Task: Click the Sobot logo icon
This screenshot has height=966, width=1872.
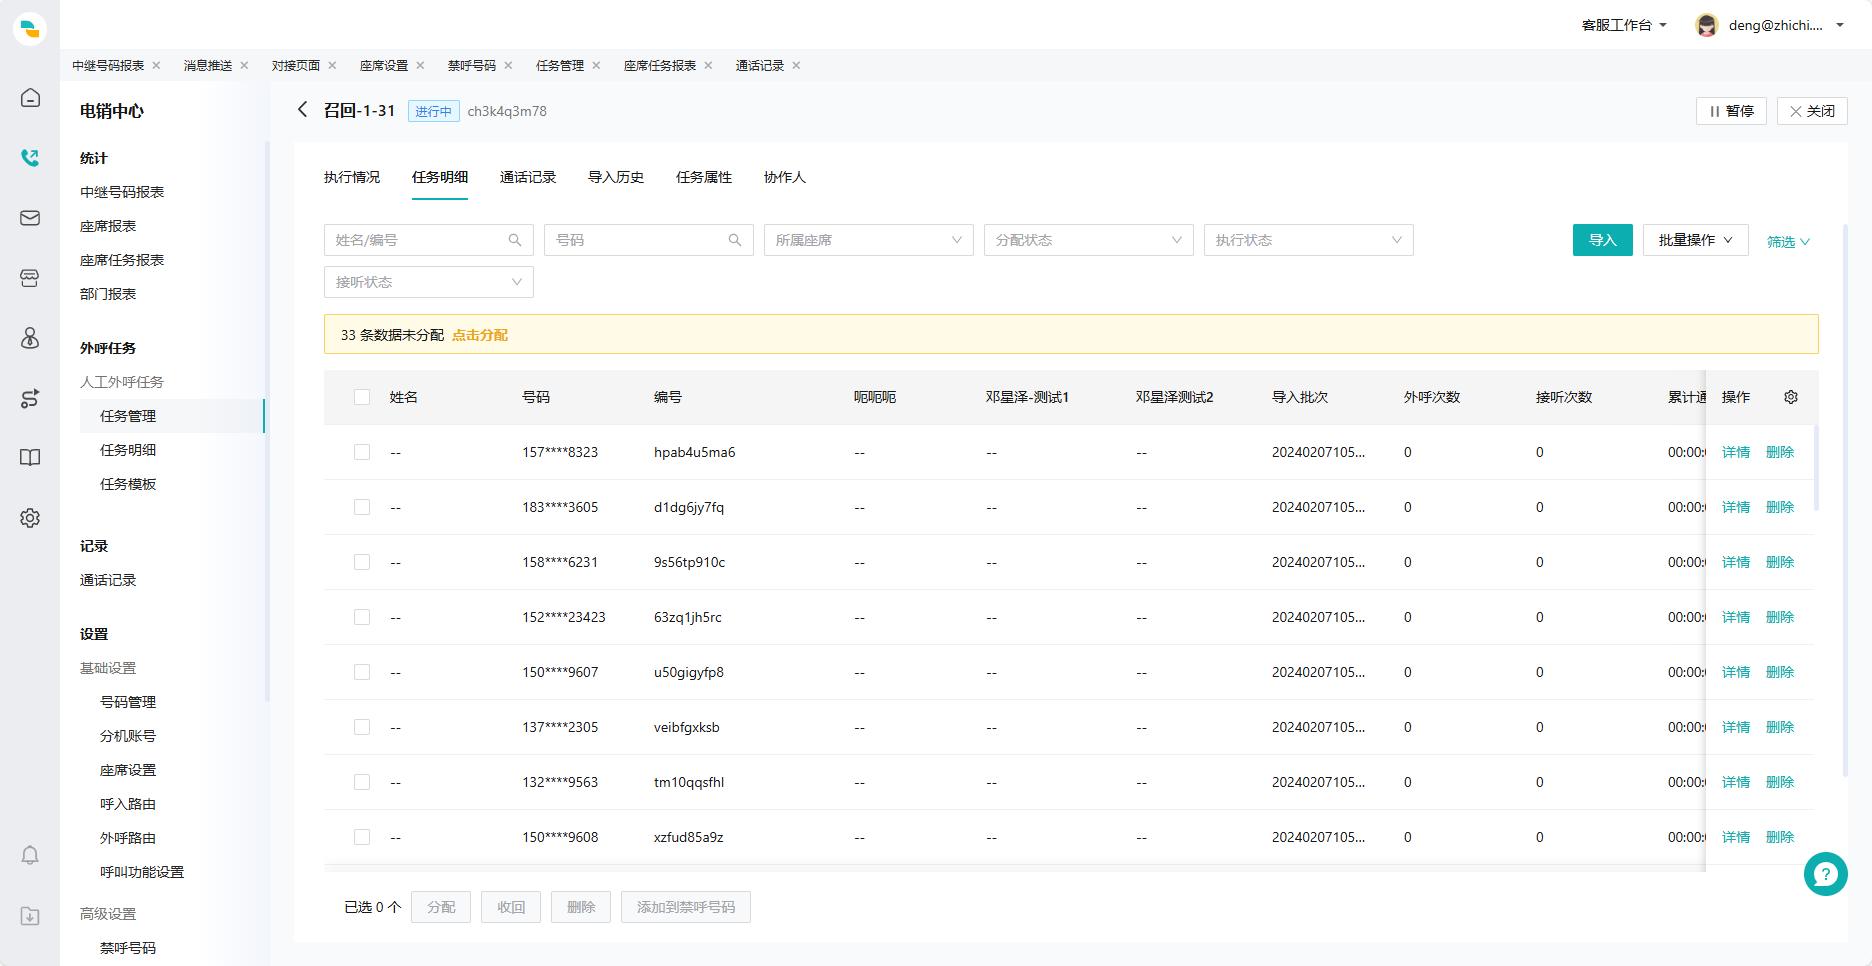Action: tap(30, 28)
